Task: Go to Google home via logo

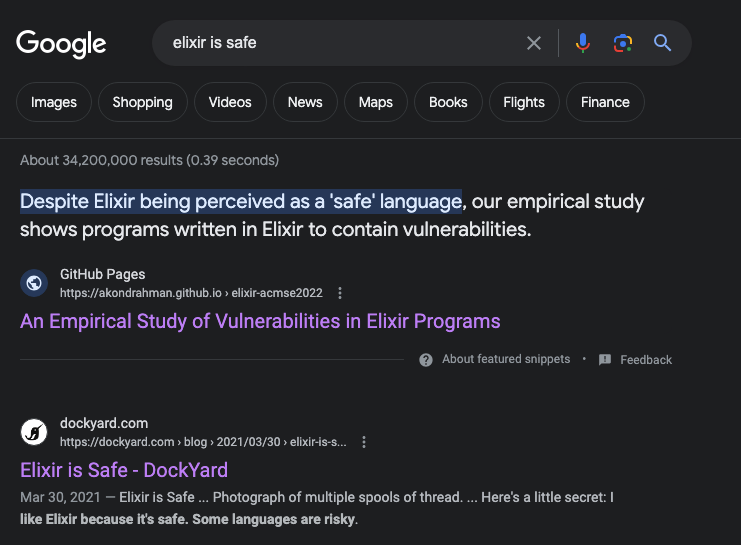Action: 61,43
